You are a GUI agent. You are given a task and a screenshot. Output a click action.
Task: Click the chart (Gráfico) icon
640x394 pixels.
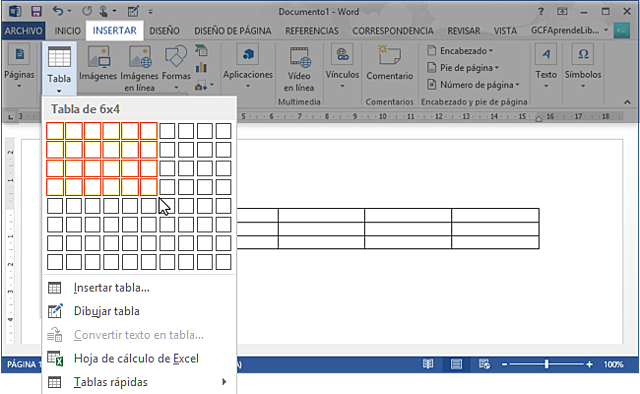(x=201, y=67)
